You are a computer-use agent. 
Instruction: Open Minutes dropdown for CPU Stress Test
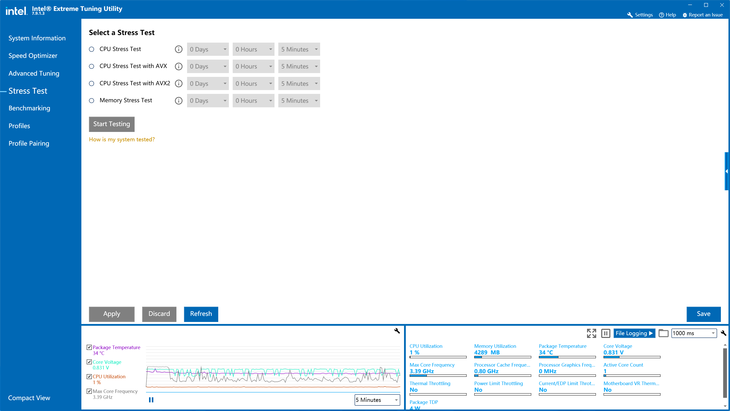[x=299, y=49]
